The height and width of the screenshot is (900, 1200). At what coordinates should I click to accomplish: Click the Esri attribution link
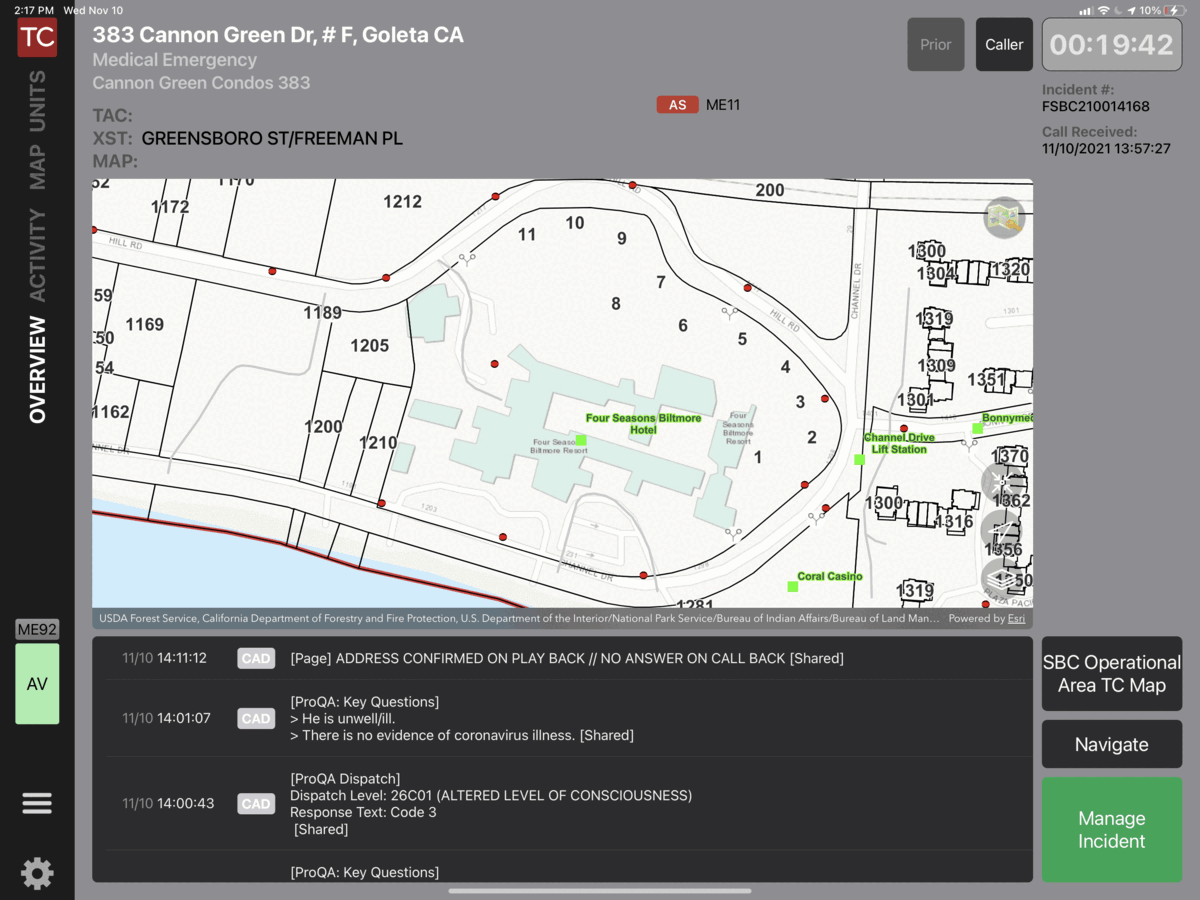coord(1015,618)
